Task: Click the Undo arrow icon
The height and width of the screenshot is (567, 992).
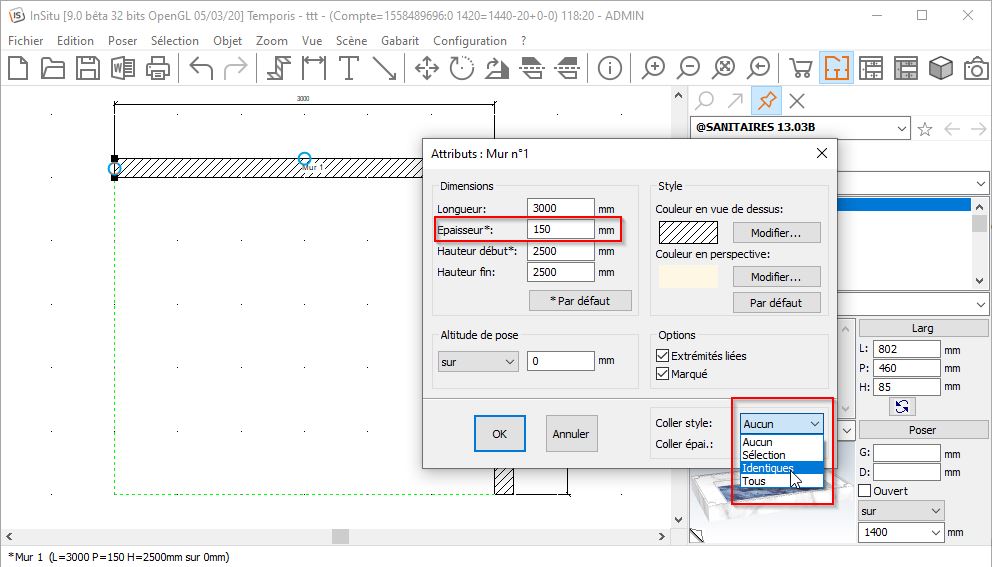Action: coord(201,68)
